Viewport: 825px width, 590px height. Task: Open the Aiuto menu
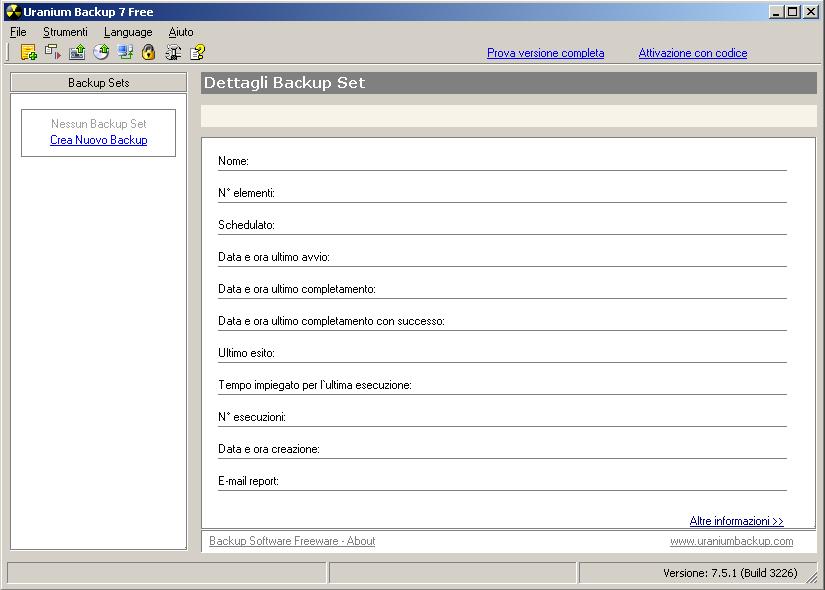tap(181, 32)
